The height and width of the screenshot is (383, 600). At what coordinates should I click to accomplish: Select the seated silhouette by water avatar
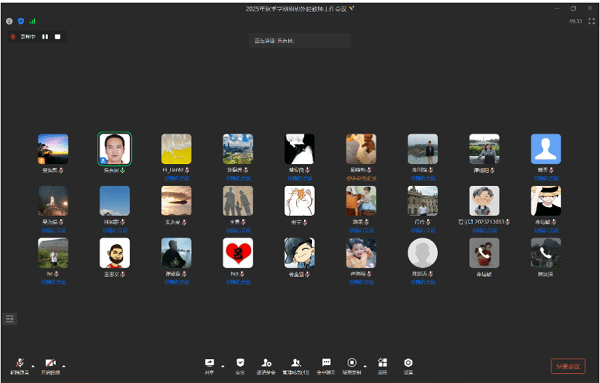[x=176, y=253]
